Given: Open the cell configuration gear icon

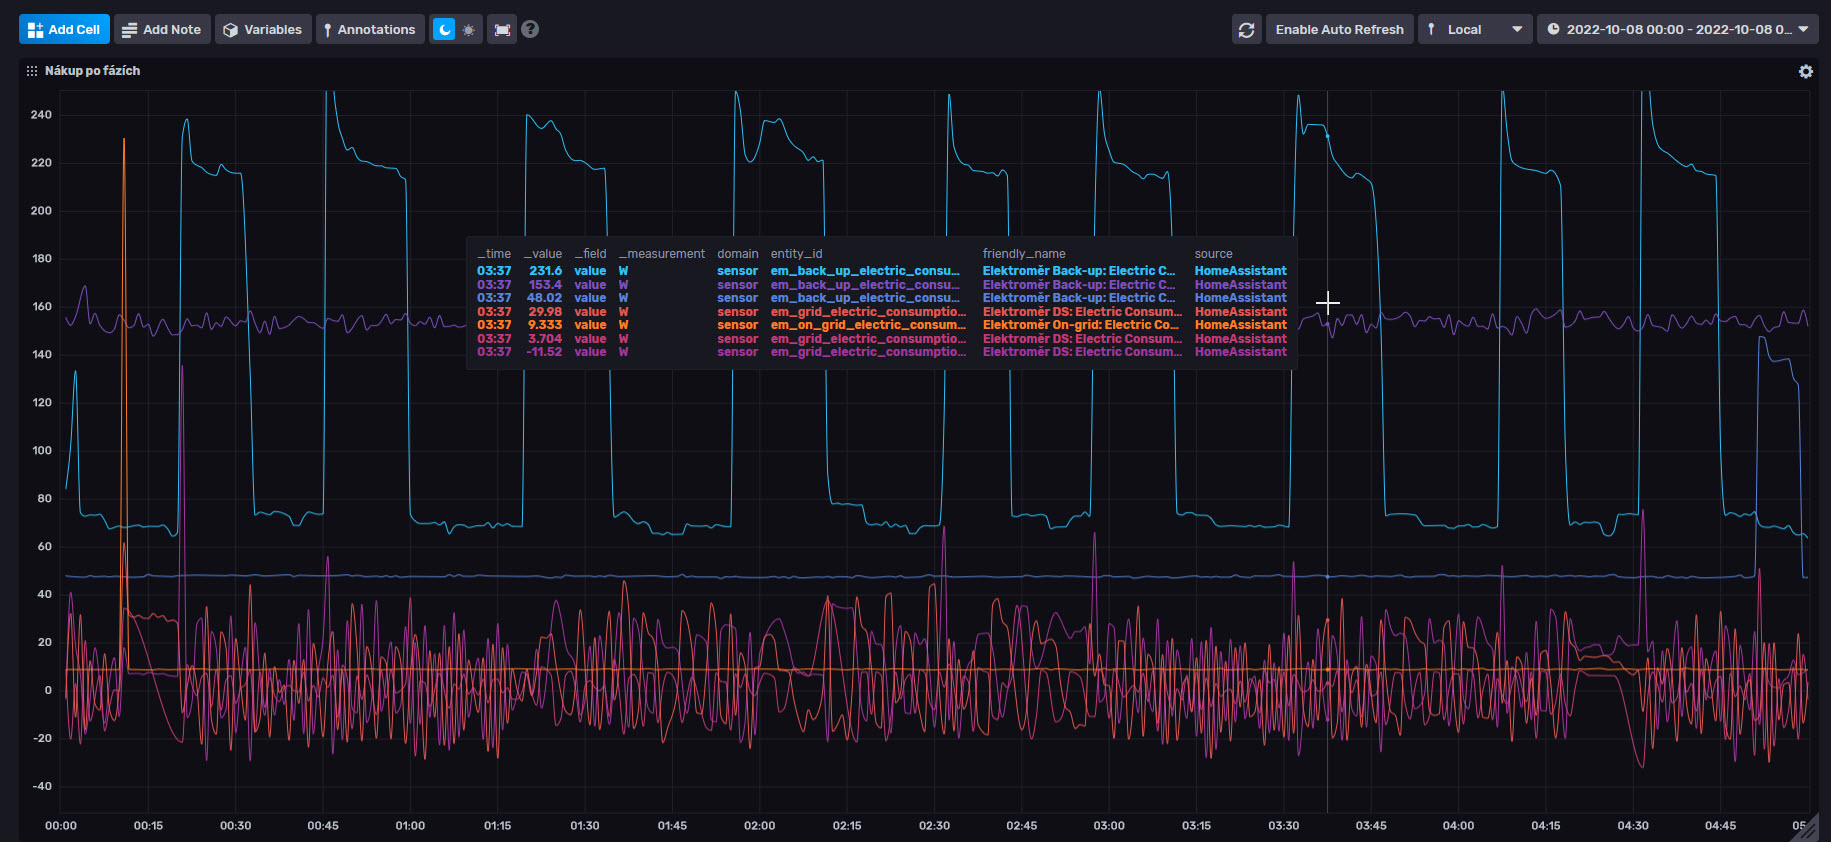Looking at the screenshot, I should point(1805,71).
